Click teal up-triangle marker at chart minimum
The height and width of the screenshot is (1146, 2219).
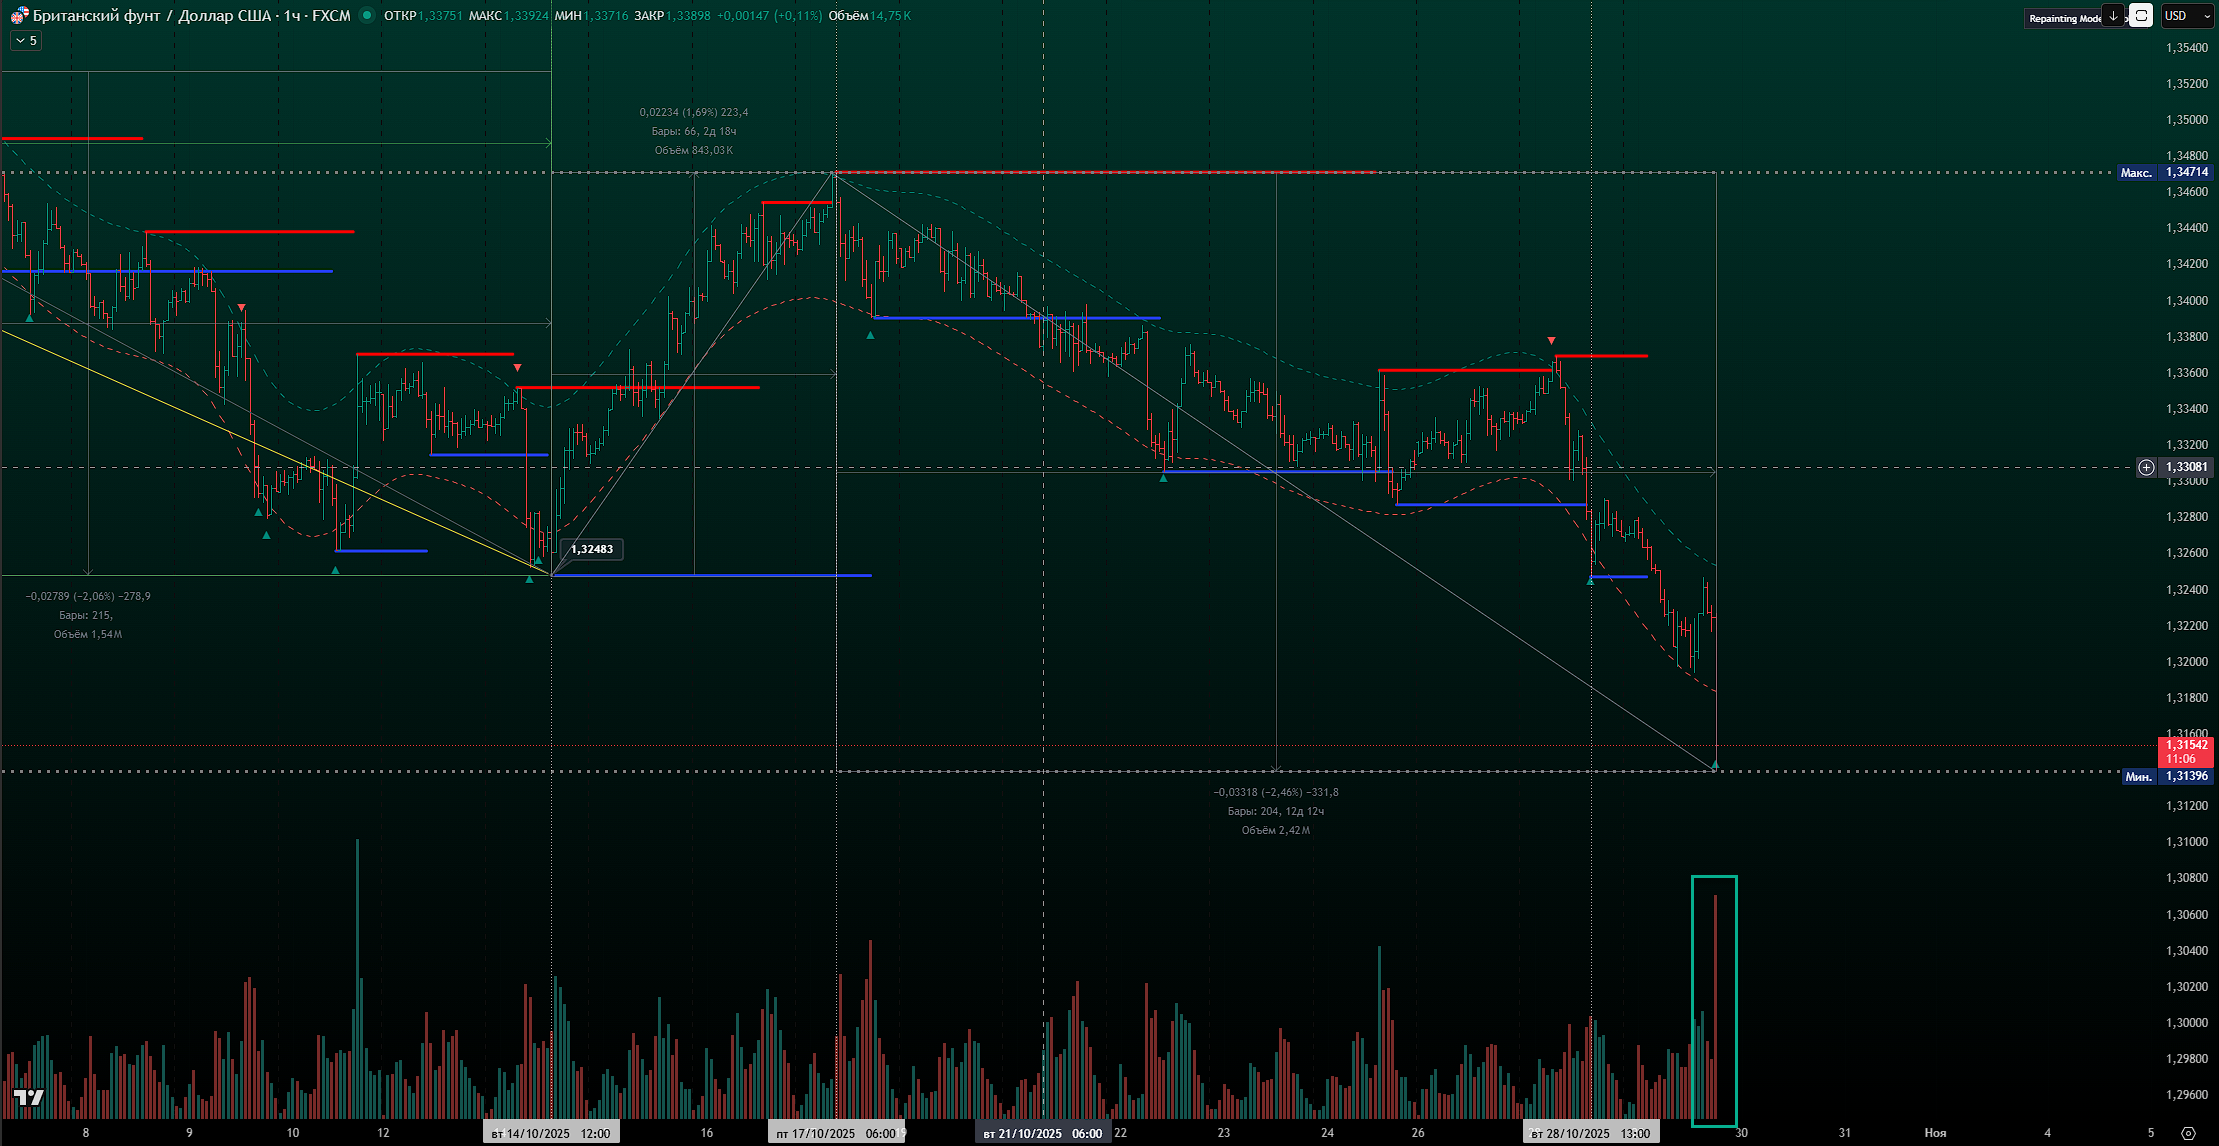[x=1715, y=765]
